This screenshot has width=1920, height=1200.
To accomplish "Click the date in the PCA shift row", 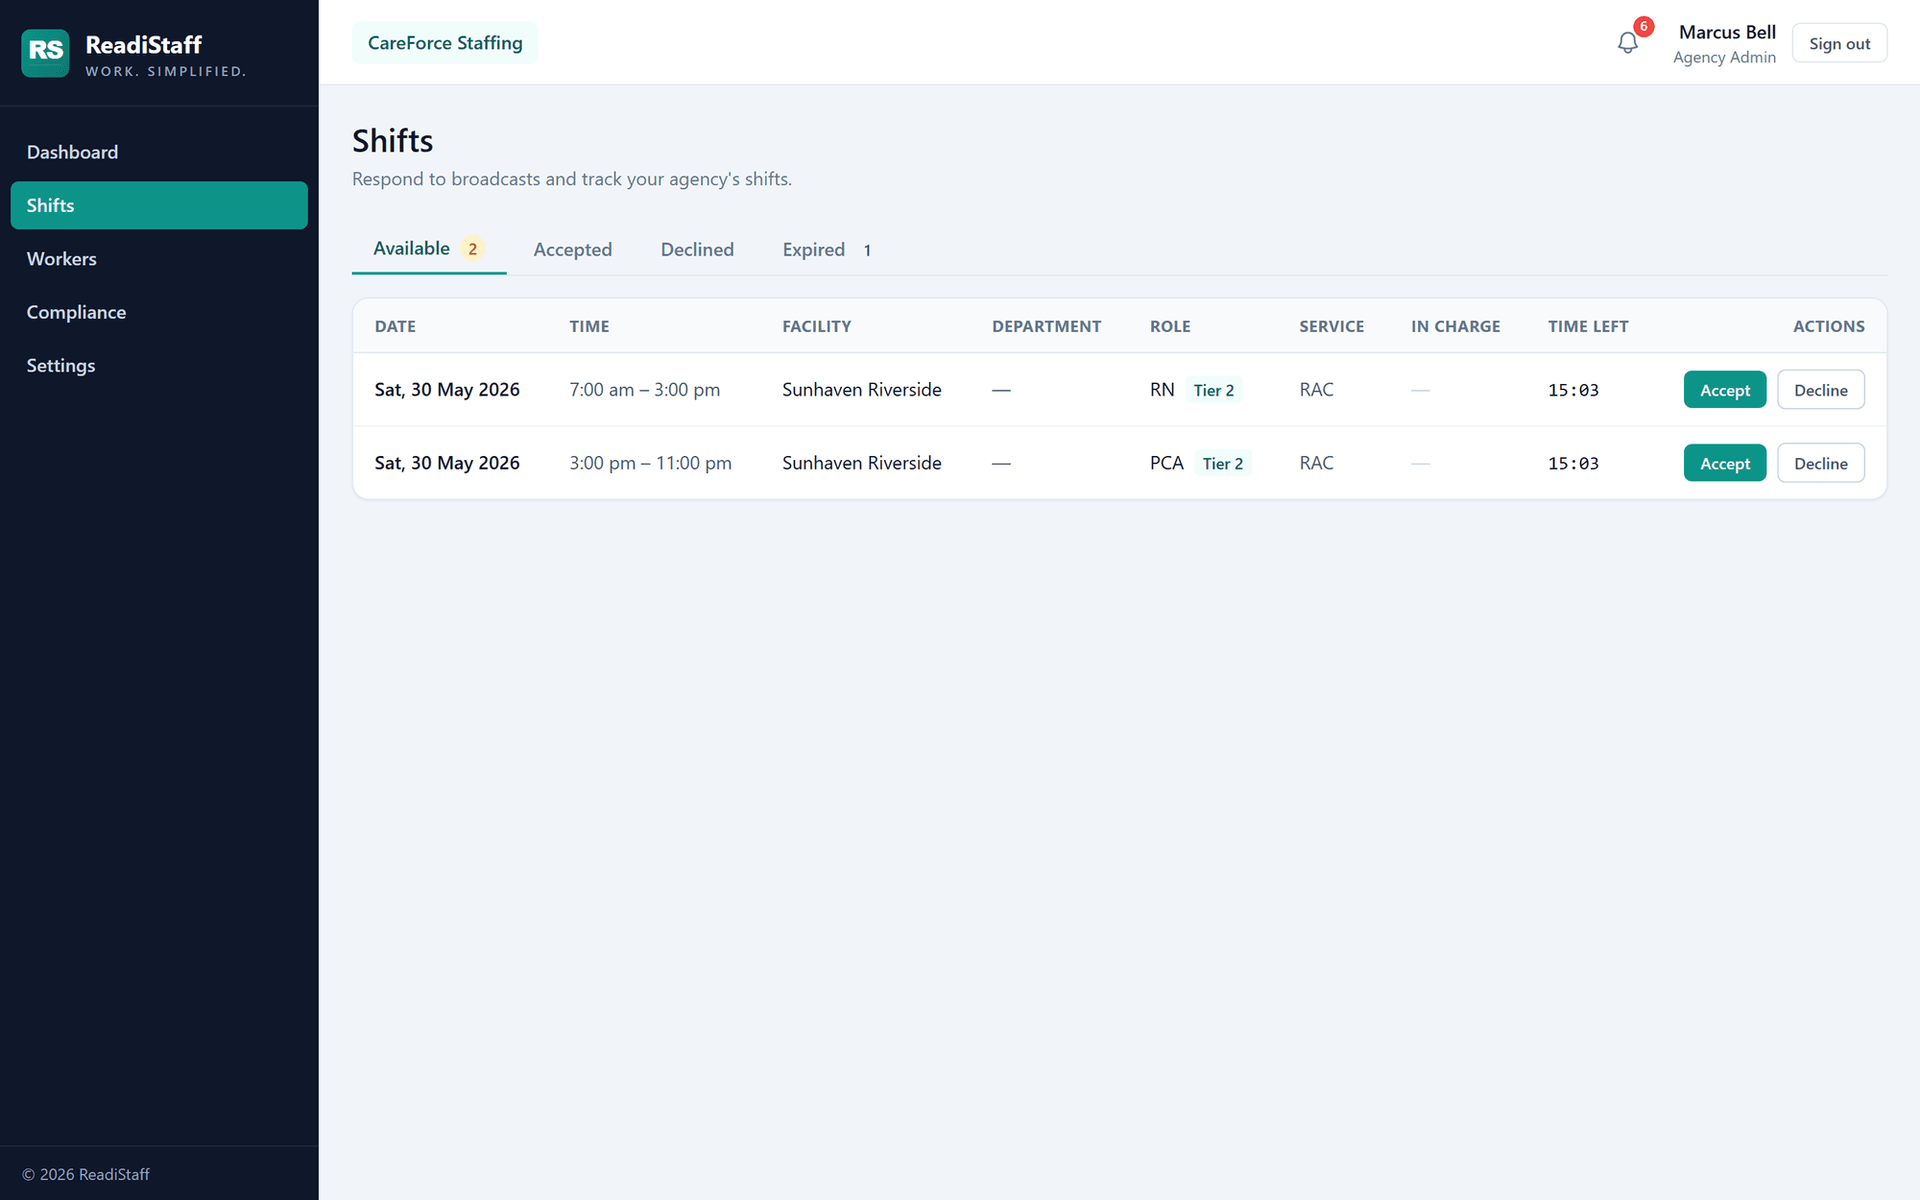I will pyautogui.click(x=447, y=463).
